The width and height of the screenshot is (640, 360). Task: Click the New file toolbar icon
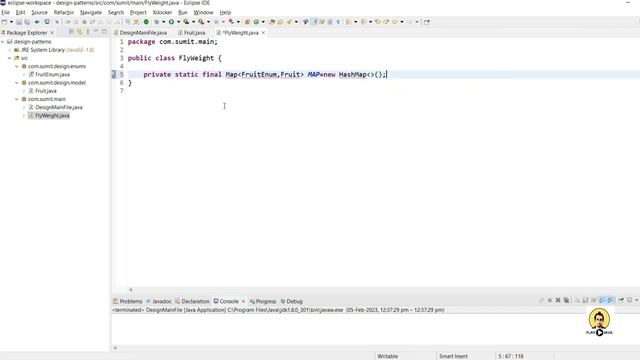pyautogui.click(x=4, y=22)
